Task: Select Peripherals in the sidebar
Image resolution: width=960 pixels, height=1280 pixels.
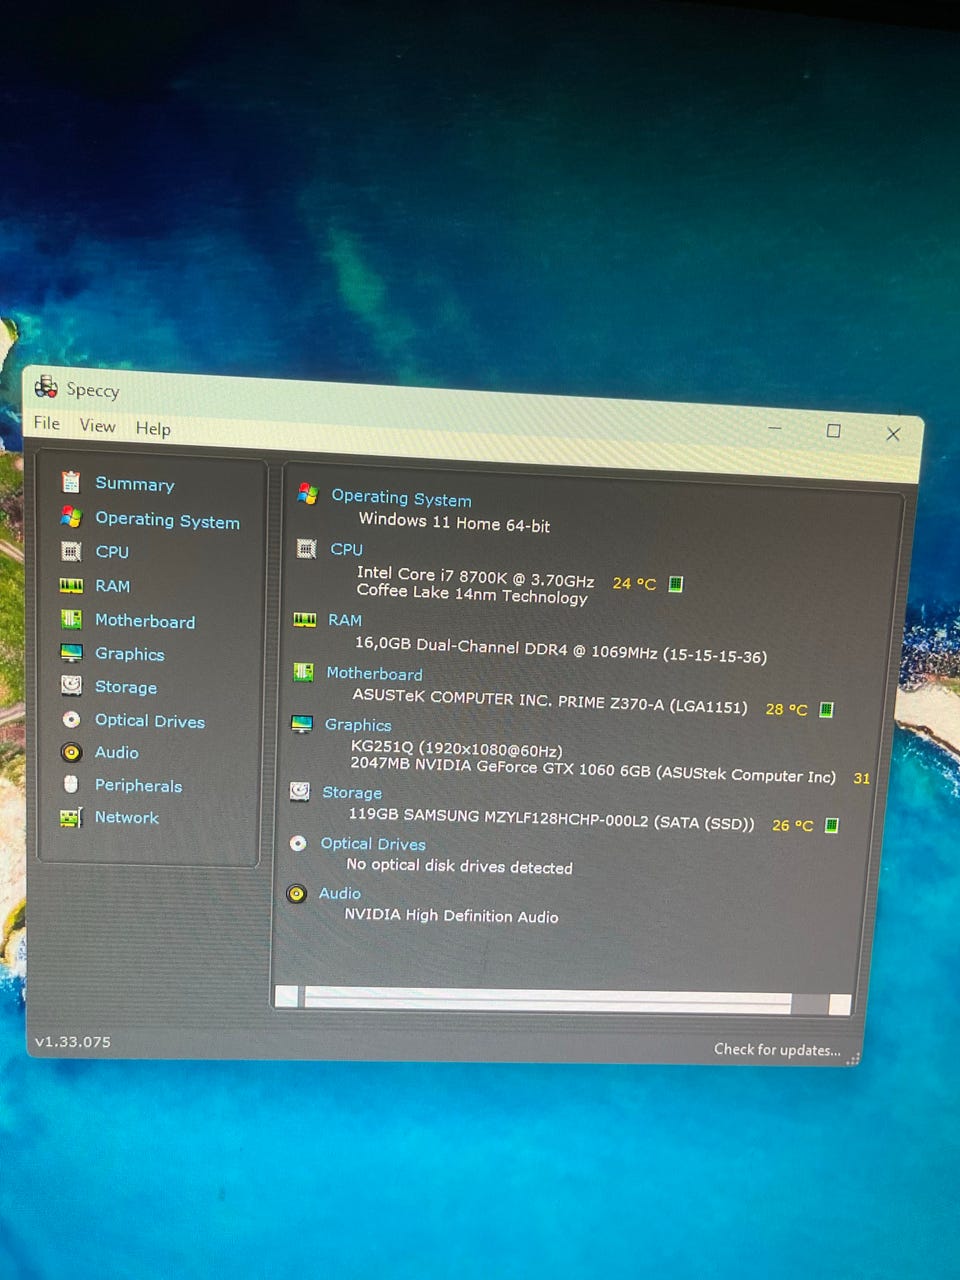Action: [x=138, y=785]
